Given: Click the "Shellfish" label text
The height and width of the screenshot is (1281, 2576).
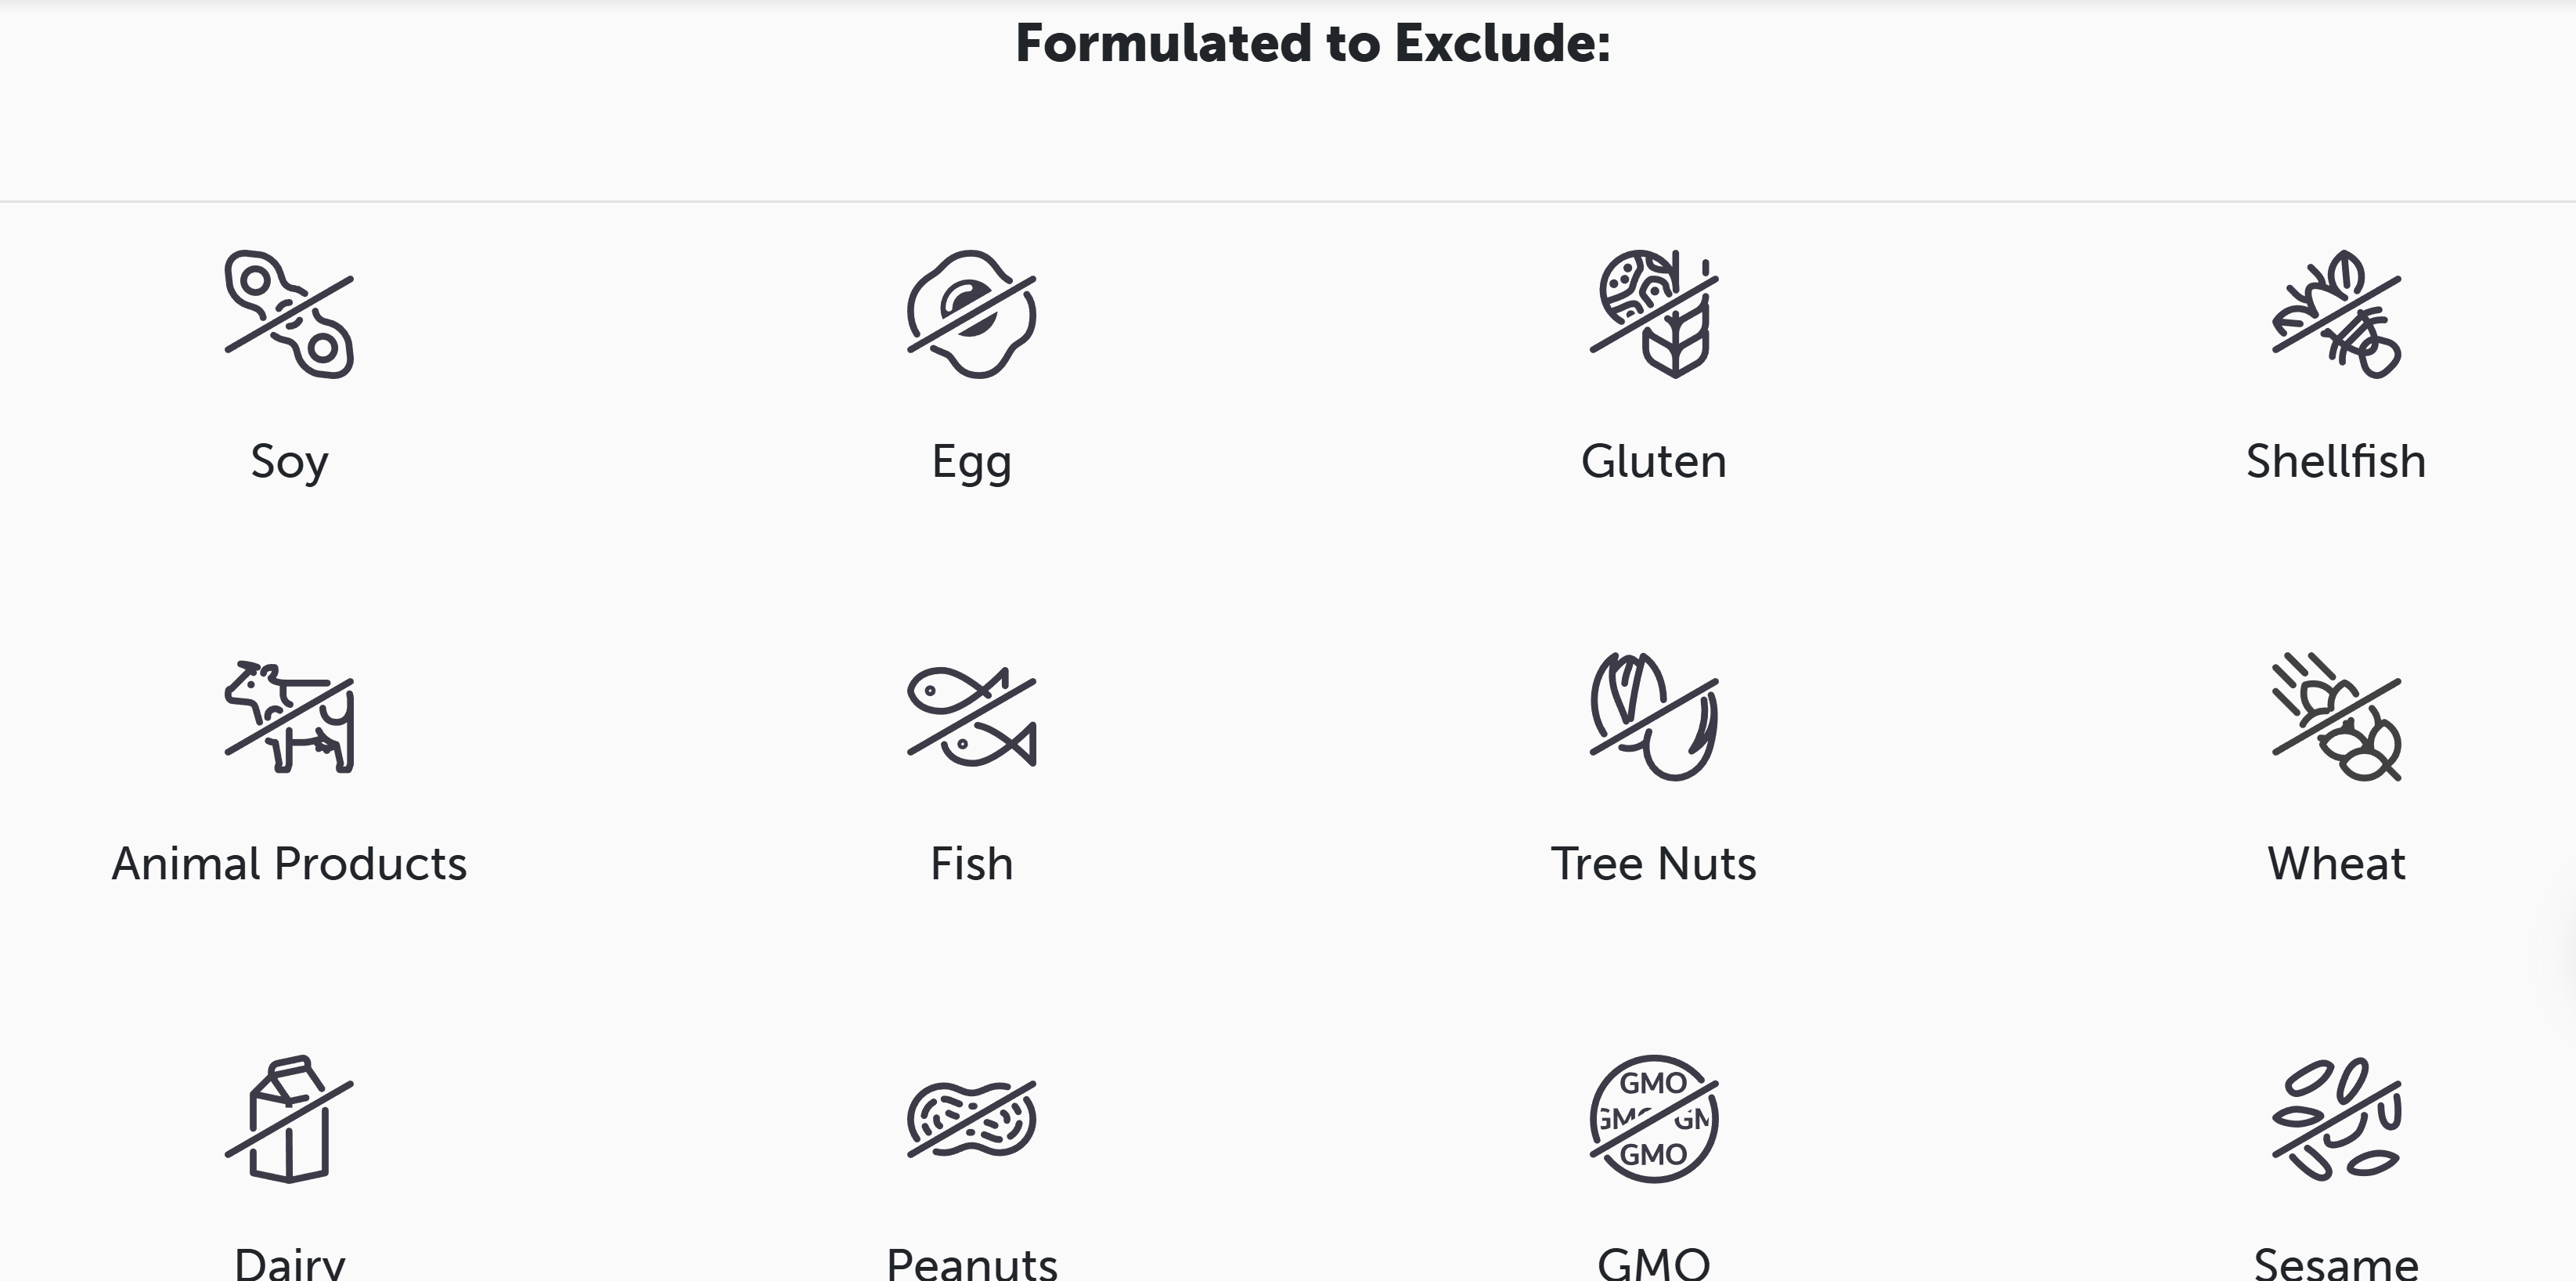Looking at the screenshot, I should pyautogui.click(x=2336, y=462).
